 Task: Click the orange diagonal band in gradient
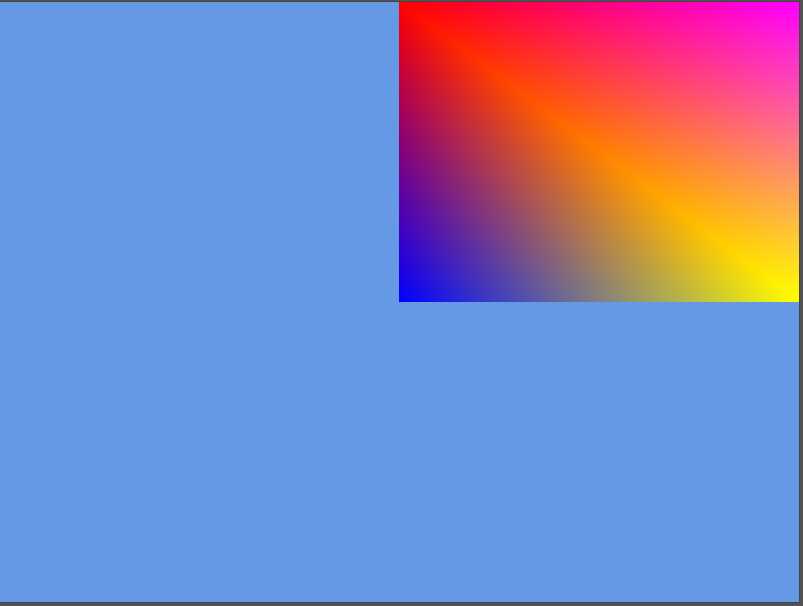tap(560, 122)
